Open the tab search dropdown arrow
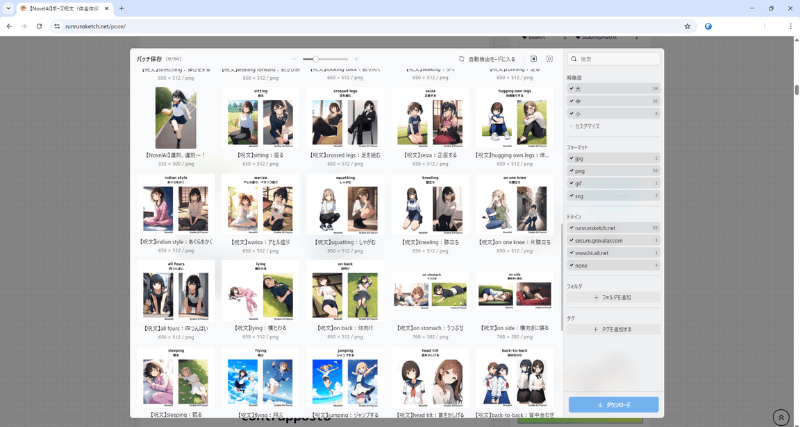The width and height of the screenshot is (800, 427). [x=8, y=8]
